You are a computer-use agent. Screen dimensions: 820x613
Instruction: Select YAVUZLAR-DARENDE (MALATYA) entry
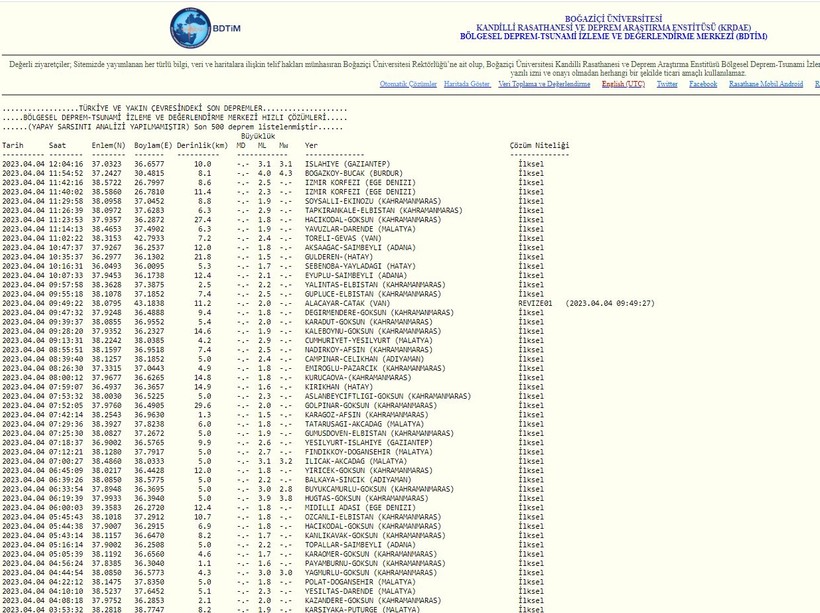coord(360,229)
